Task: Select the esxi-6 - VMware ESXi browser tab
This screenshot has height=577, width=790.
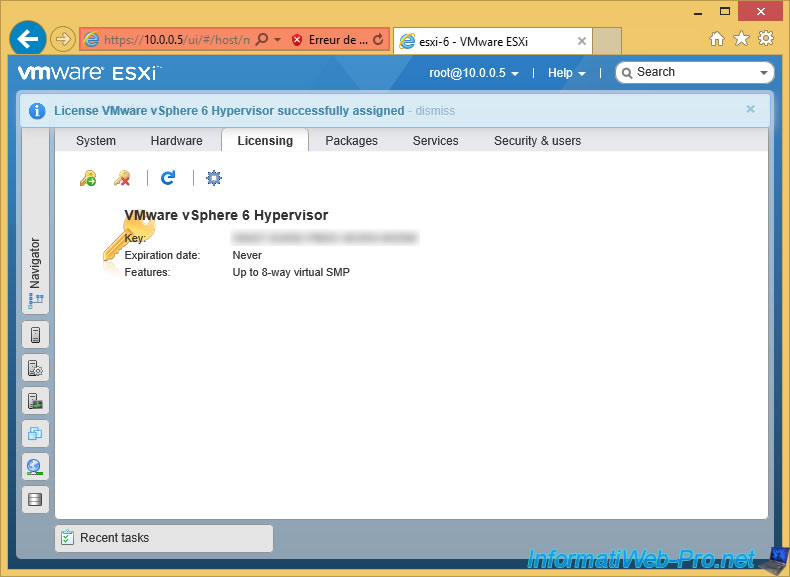Action: point(493,41)
